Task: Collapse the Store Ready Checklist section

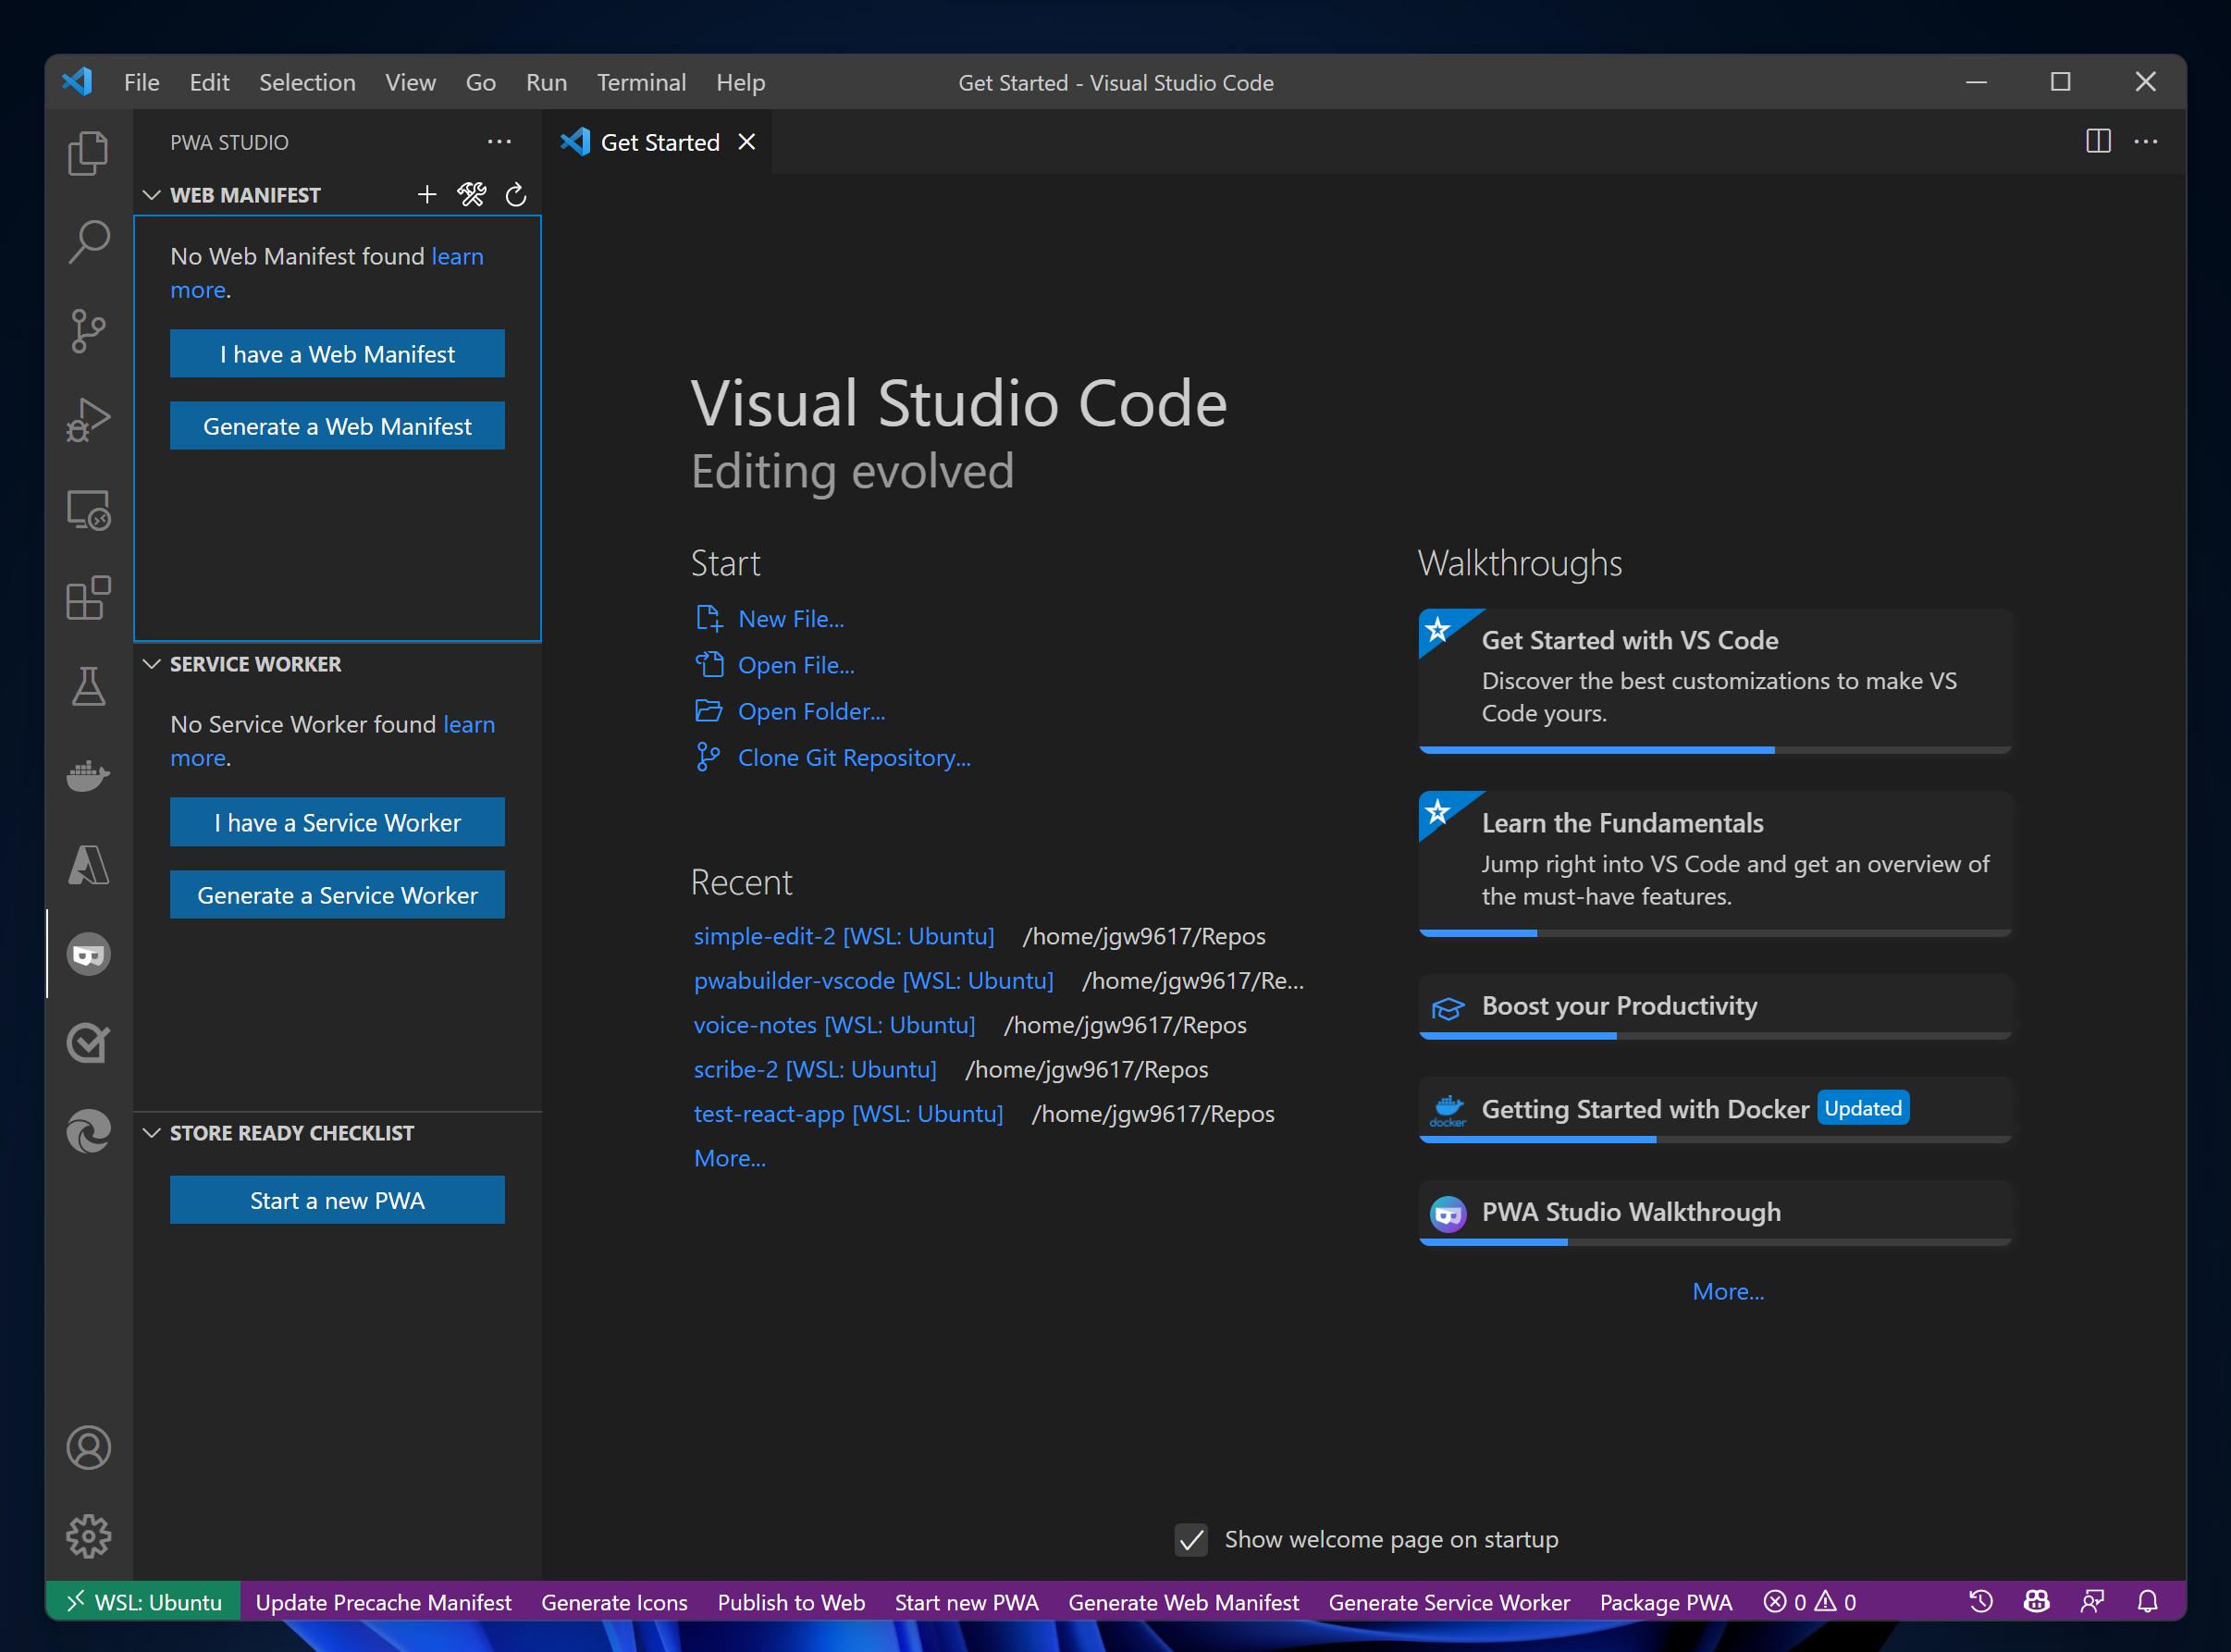Action: (x=152, y=1133)
